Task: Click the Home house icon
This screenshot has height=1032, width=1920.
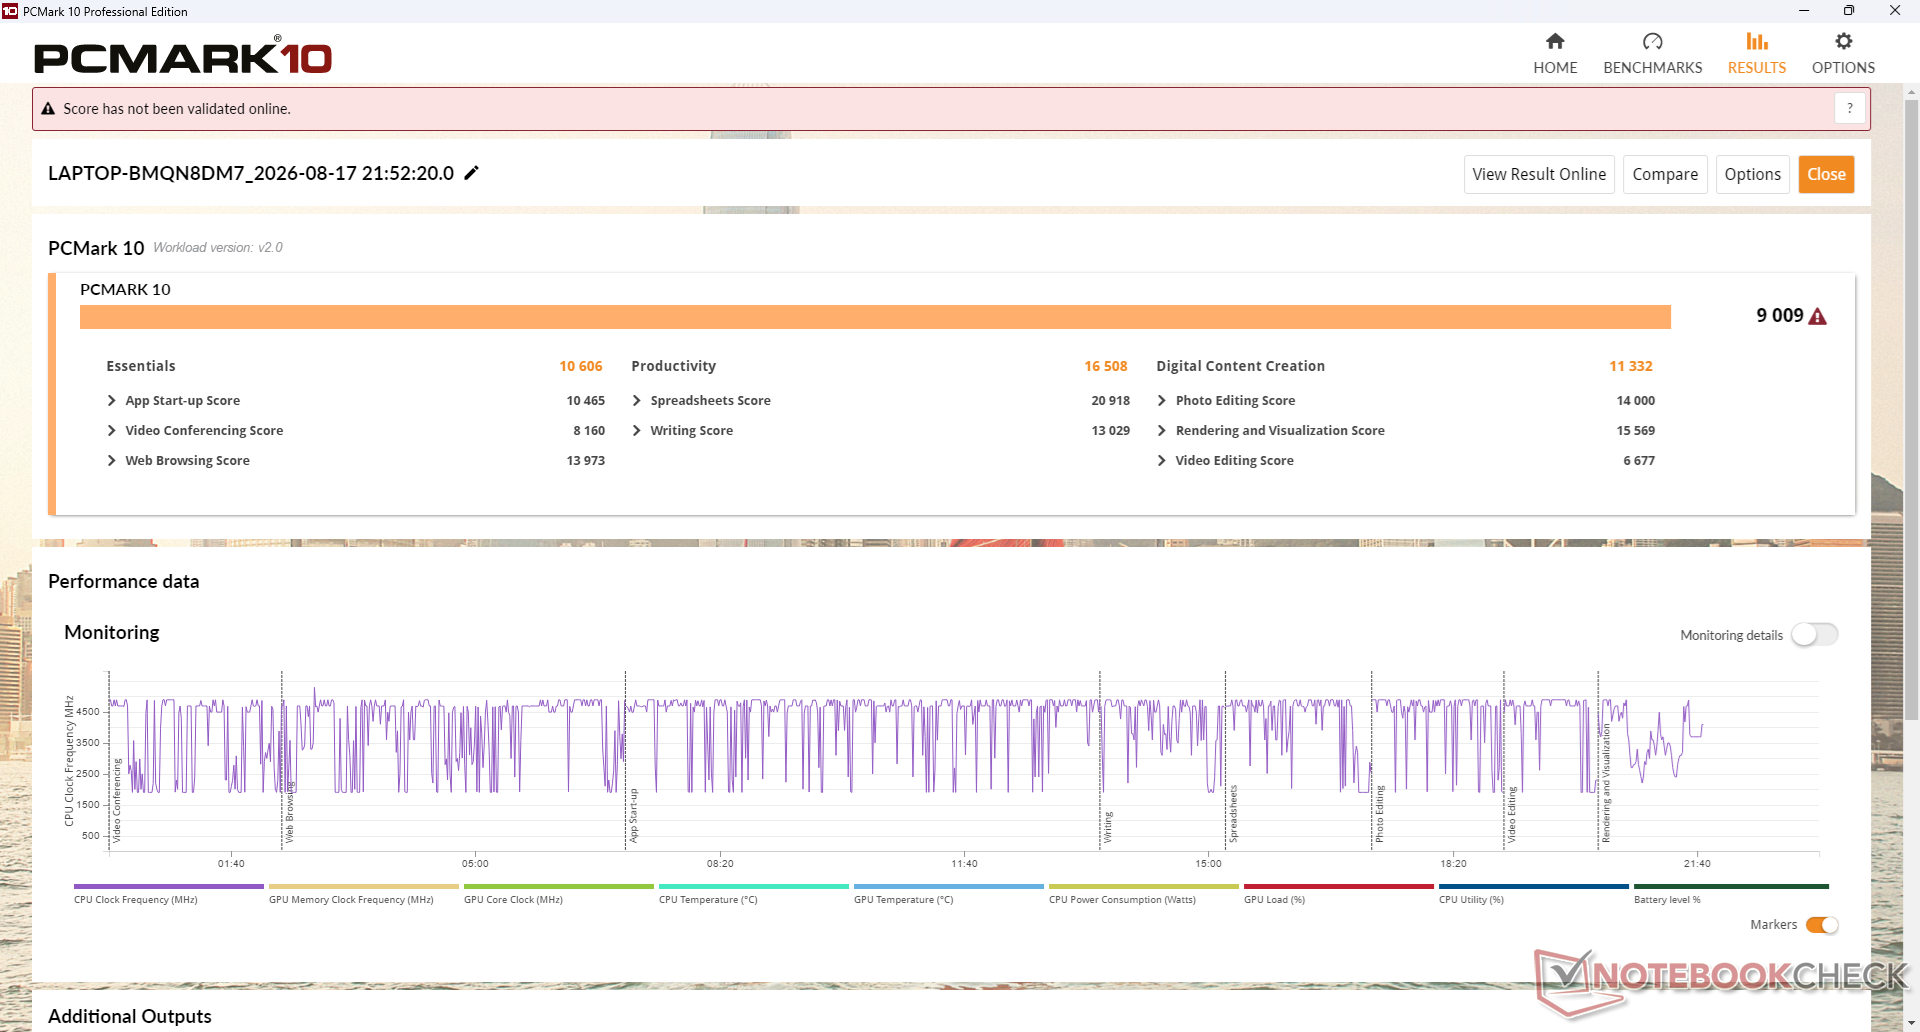Action: (1555, 41)
